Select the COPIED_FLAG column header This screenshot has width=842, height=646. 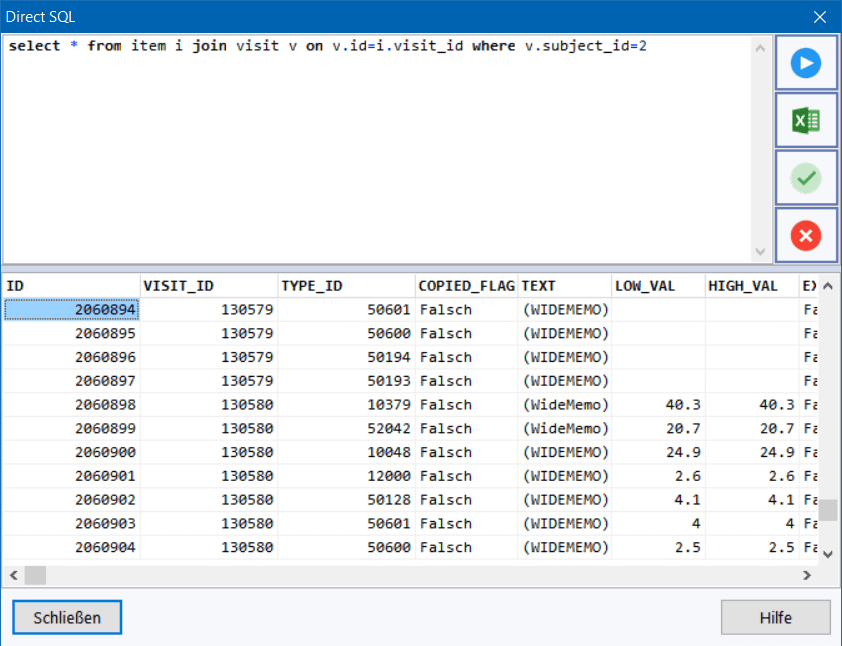(x=466, y=286)
